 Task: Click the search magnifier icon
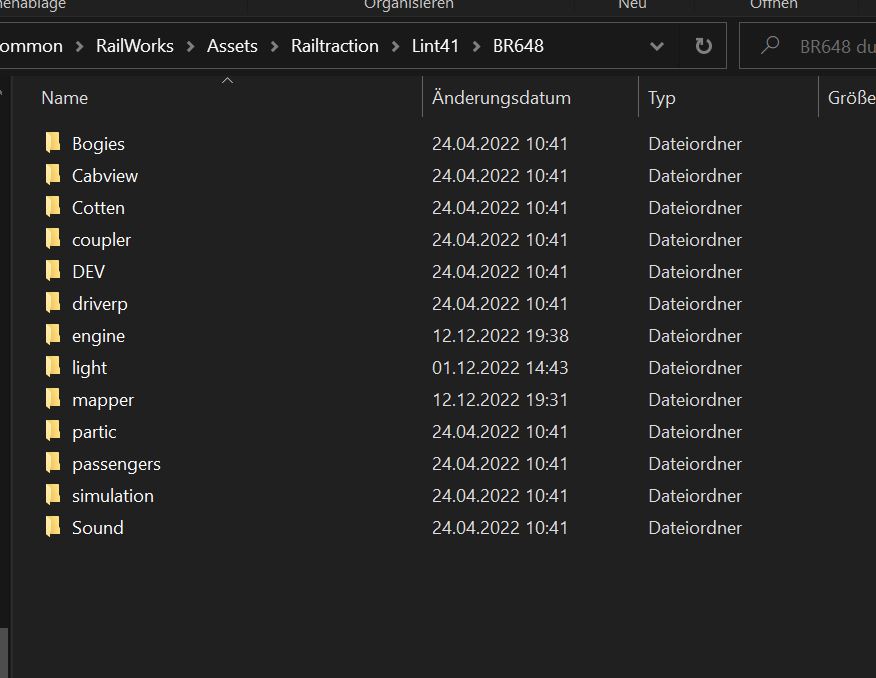[770, 46]
